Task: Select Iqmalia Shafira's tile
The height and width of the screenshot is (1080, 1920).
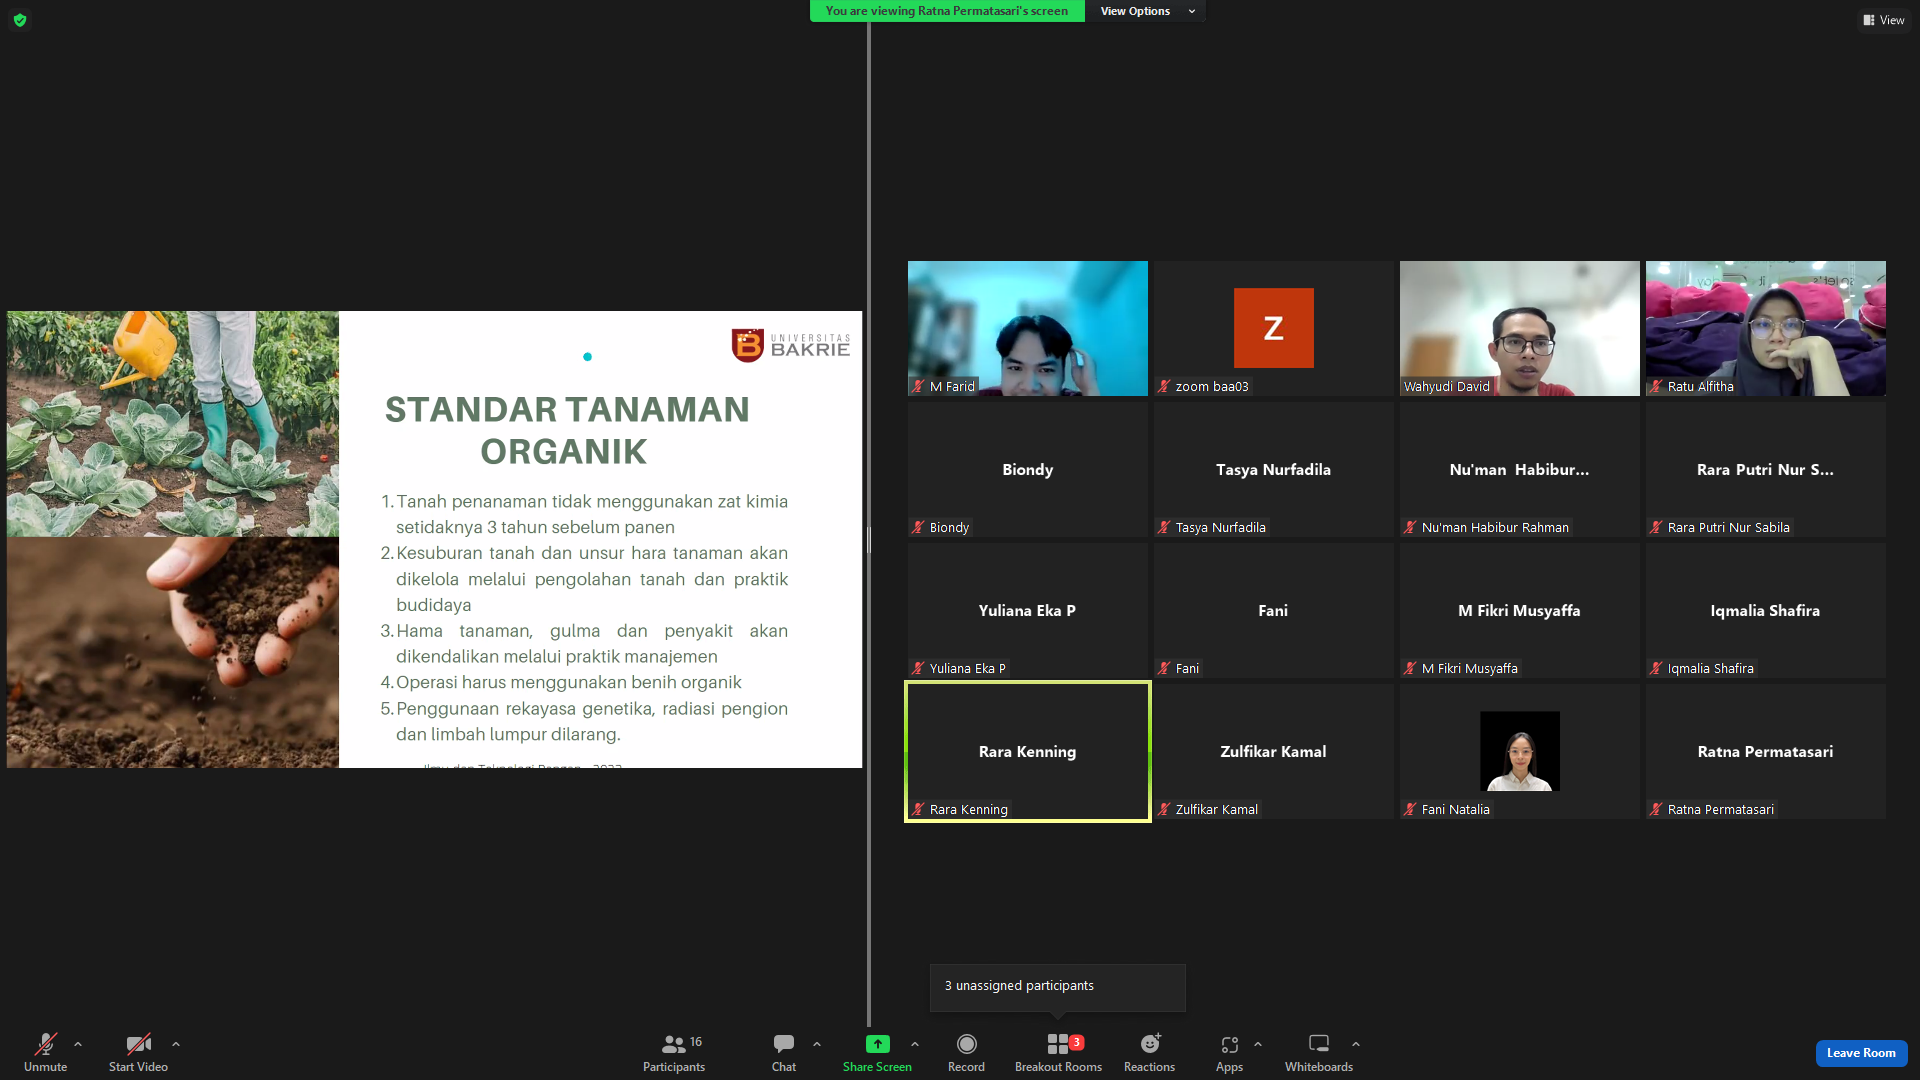Action: [x=1766, y=610]
